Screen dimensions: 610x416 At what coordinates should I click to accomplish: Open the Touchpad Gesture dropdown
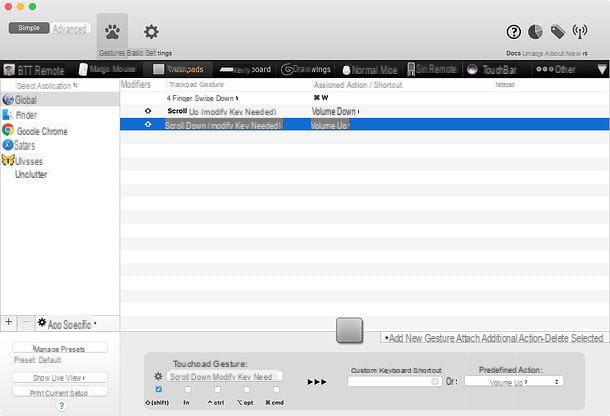pyautogui.click(x=224, y=376)
